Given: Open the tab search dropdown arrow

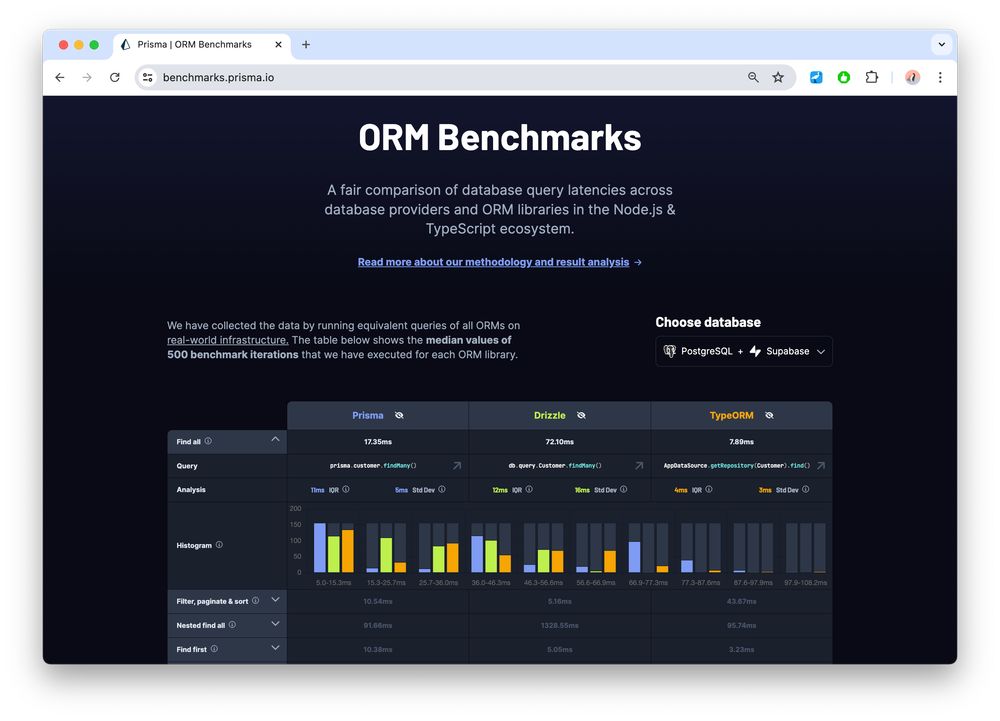Looking at the screenshot, I should (941, 45).
